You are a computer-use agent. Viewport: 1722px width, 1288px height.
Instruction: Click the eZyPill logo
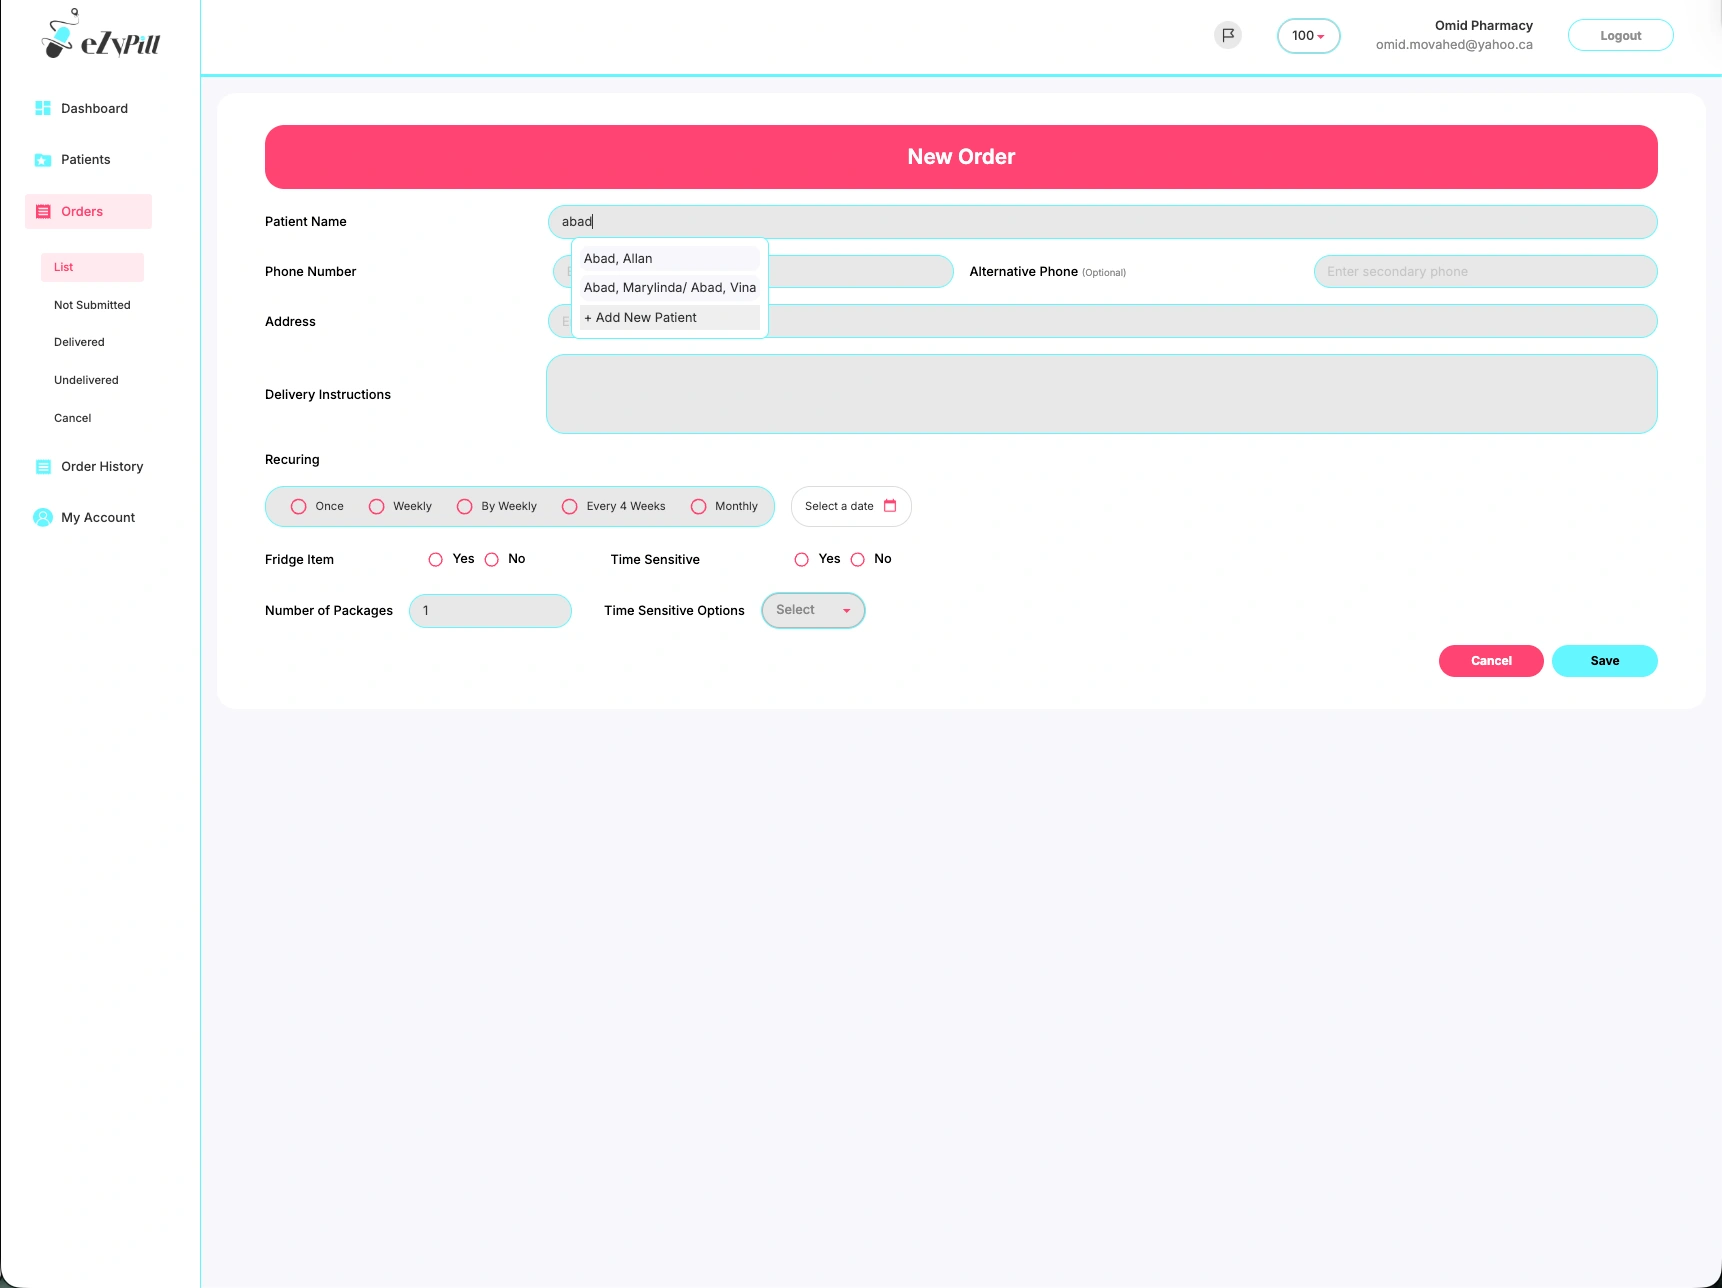[100, 36]
